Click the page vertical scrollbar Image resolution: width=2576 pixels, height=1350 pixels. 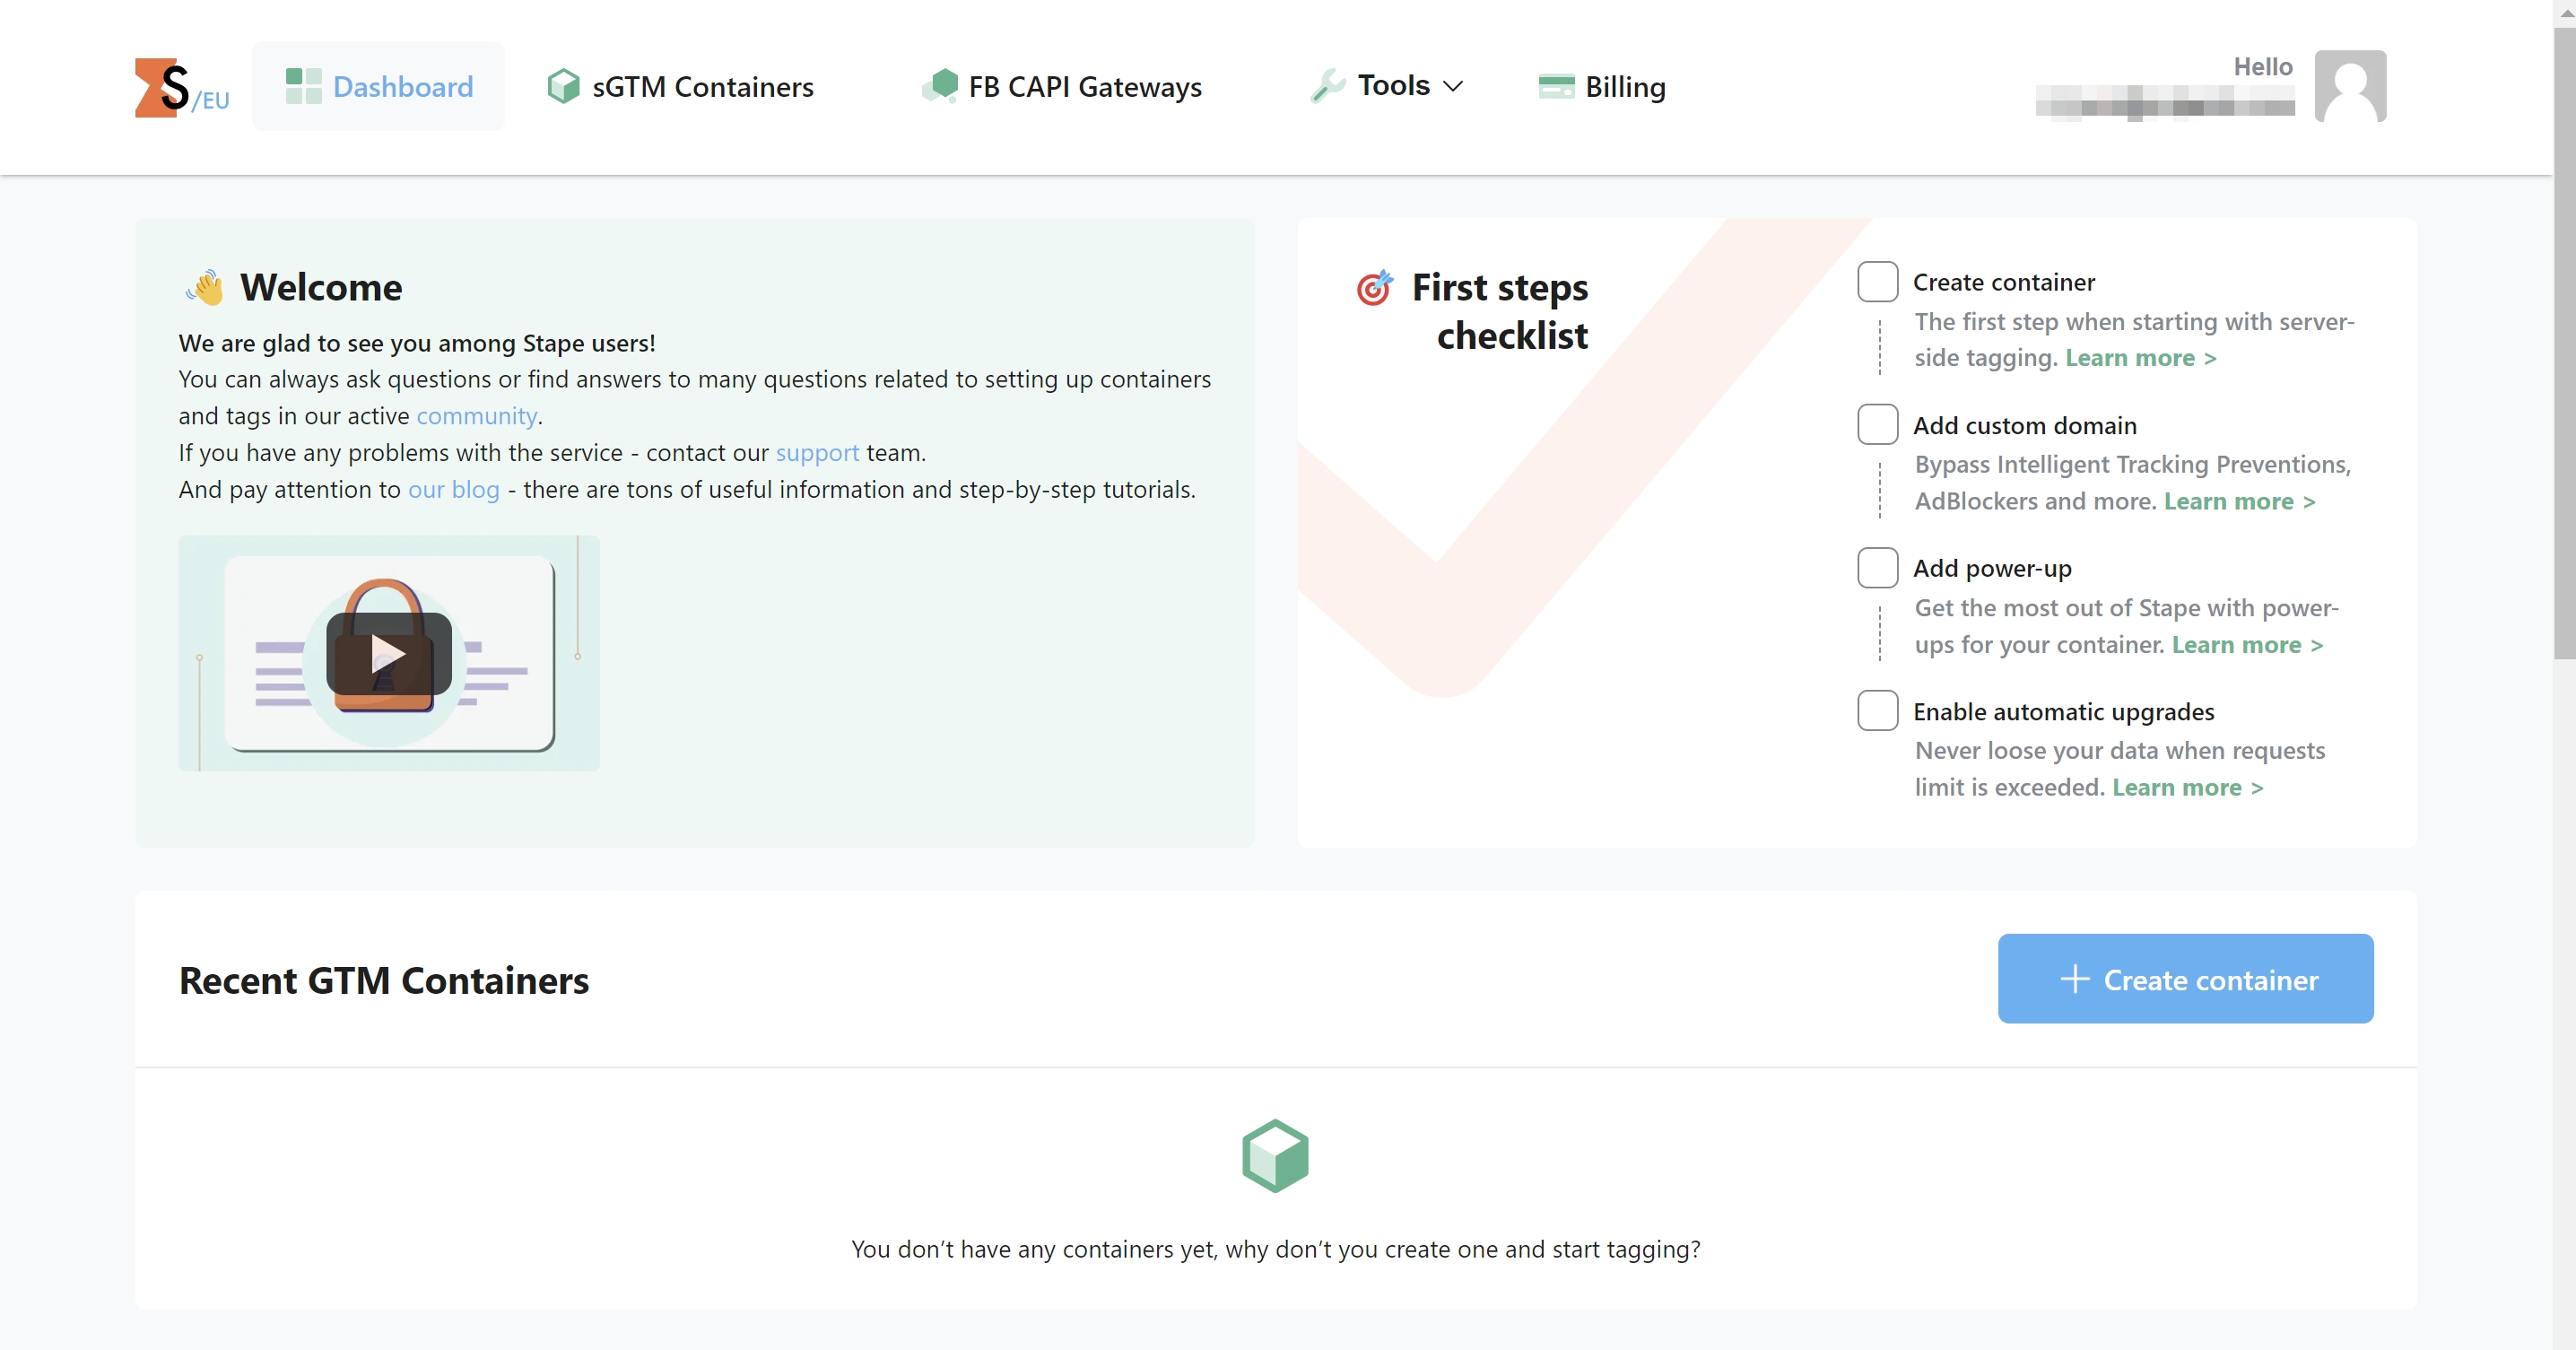2564,340
